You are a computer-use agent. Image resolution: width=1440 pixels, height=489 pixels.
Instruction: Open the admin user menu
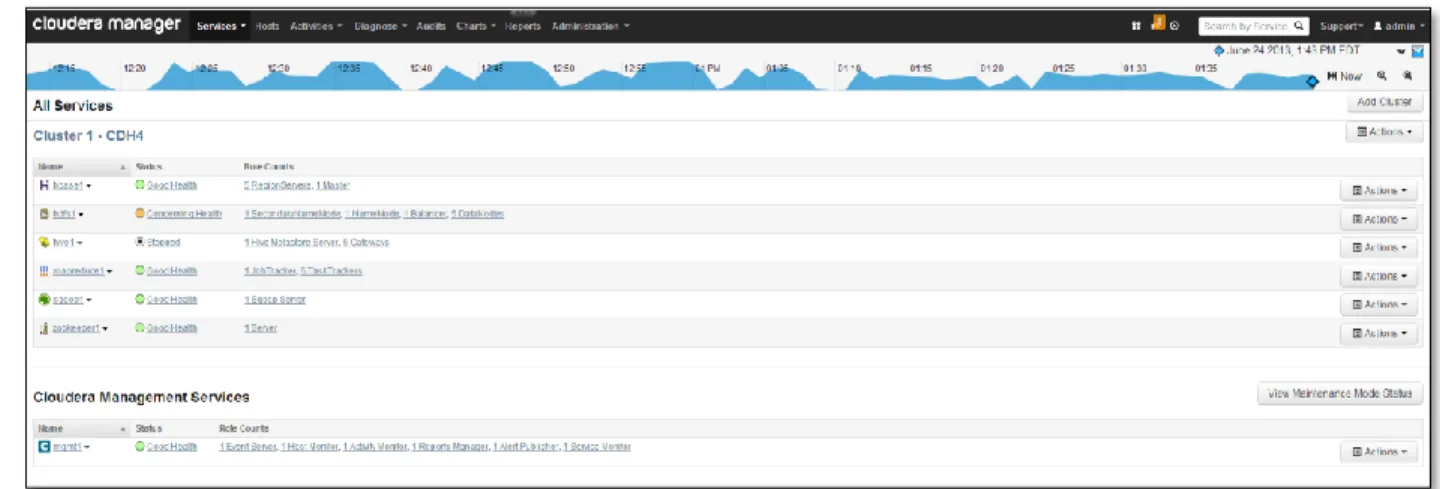click(x=1399, y=26)
